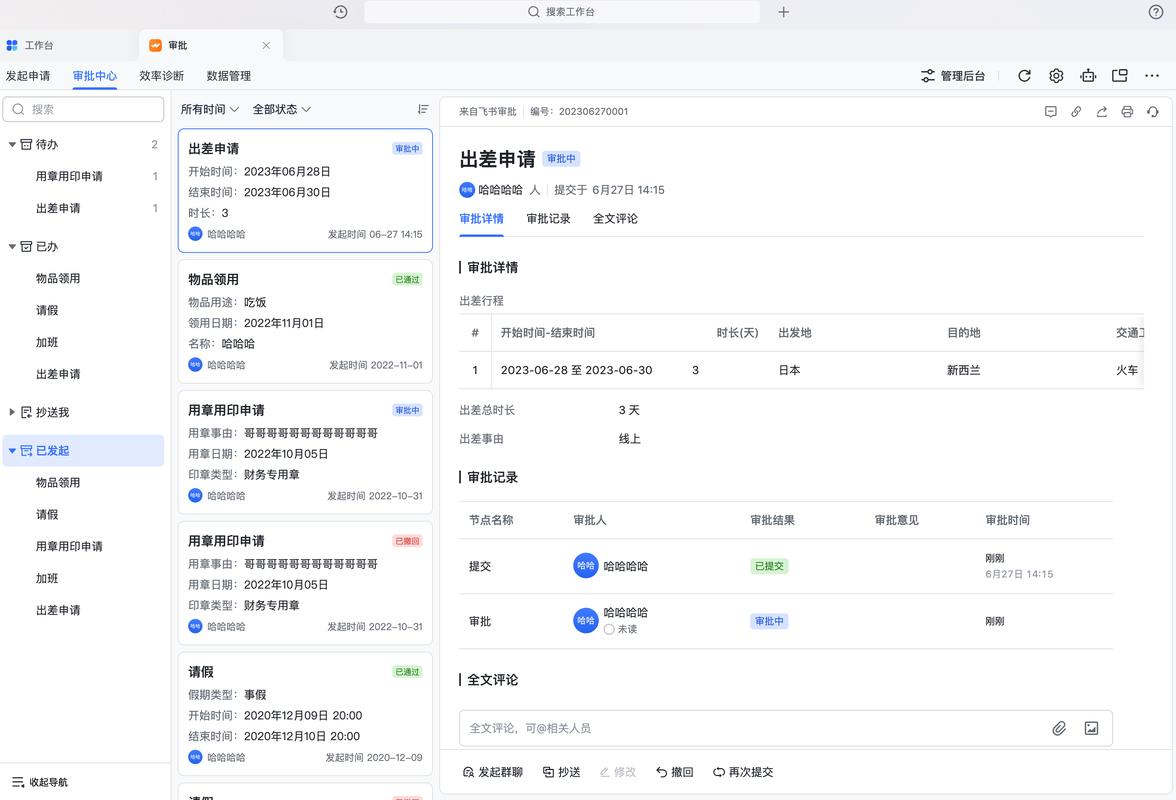This screenshot has height=800, width=1176.
Task: Click the sidebar search field
Action: (x=83, y=109)
